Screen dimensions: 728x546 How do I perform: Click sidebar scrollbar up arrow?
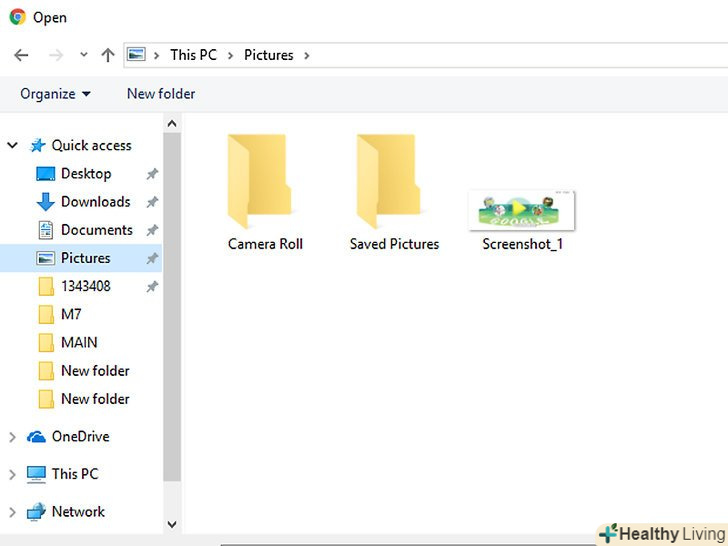click(172, 124)
